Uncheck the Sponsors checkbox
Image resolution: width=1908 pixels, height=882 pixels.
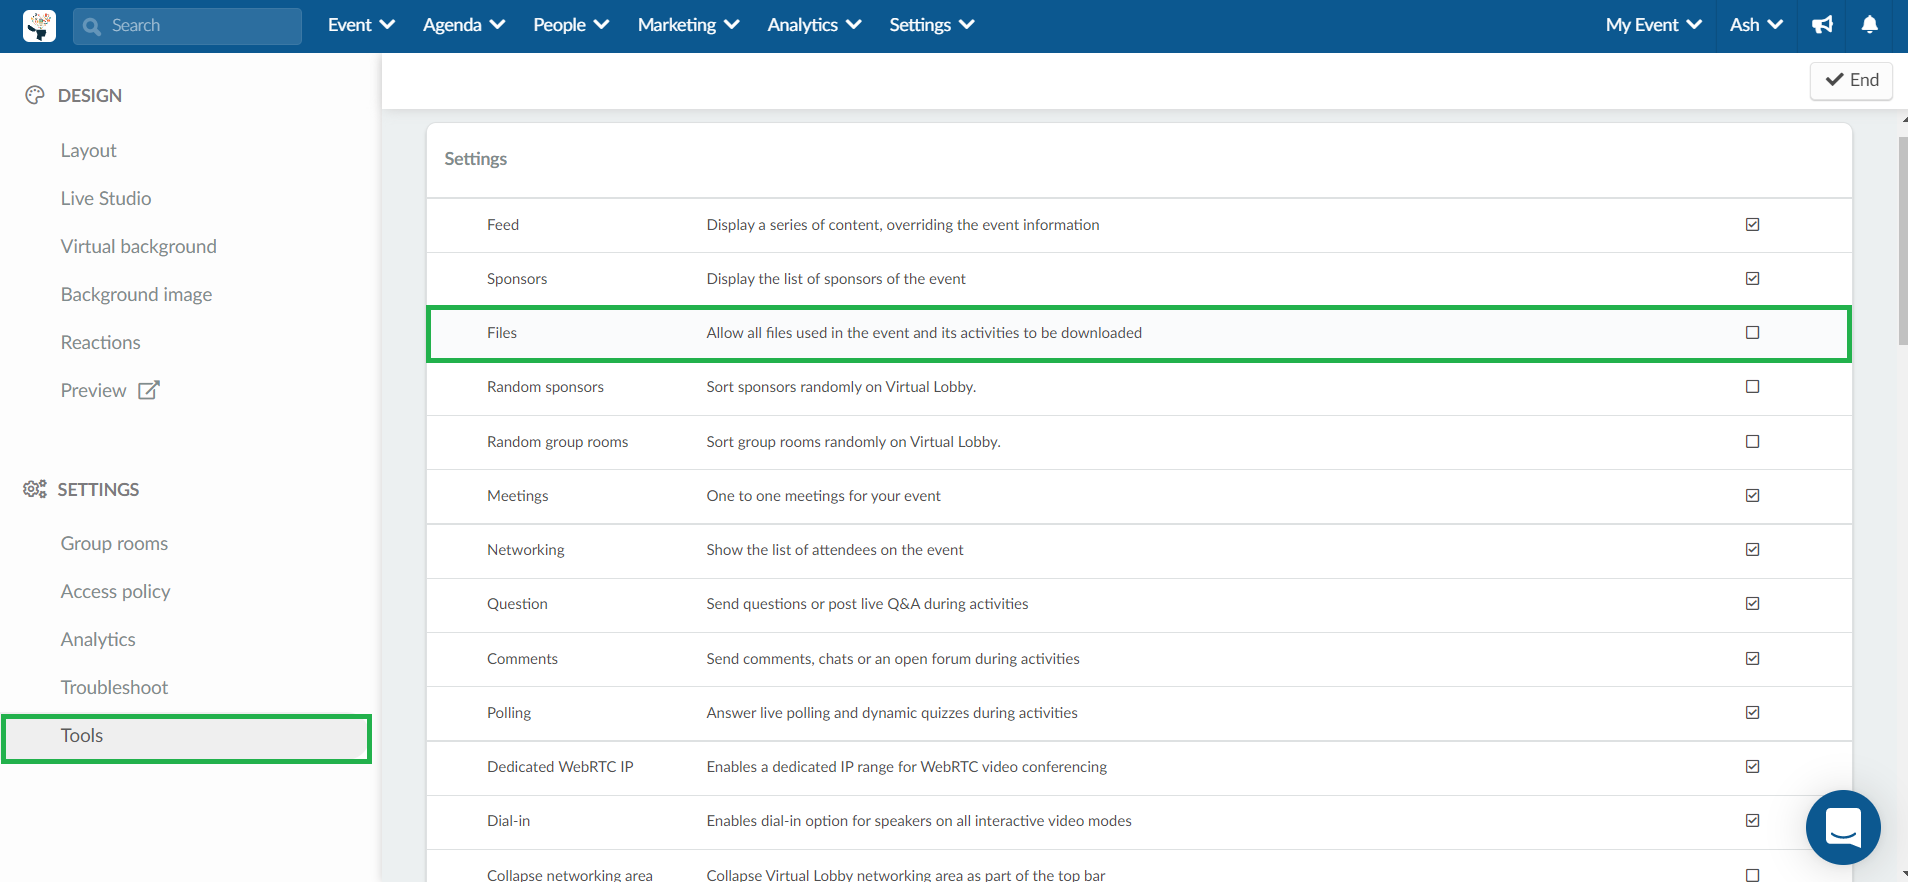[1752, 278]
